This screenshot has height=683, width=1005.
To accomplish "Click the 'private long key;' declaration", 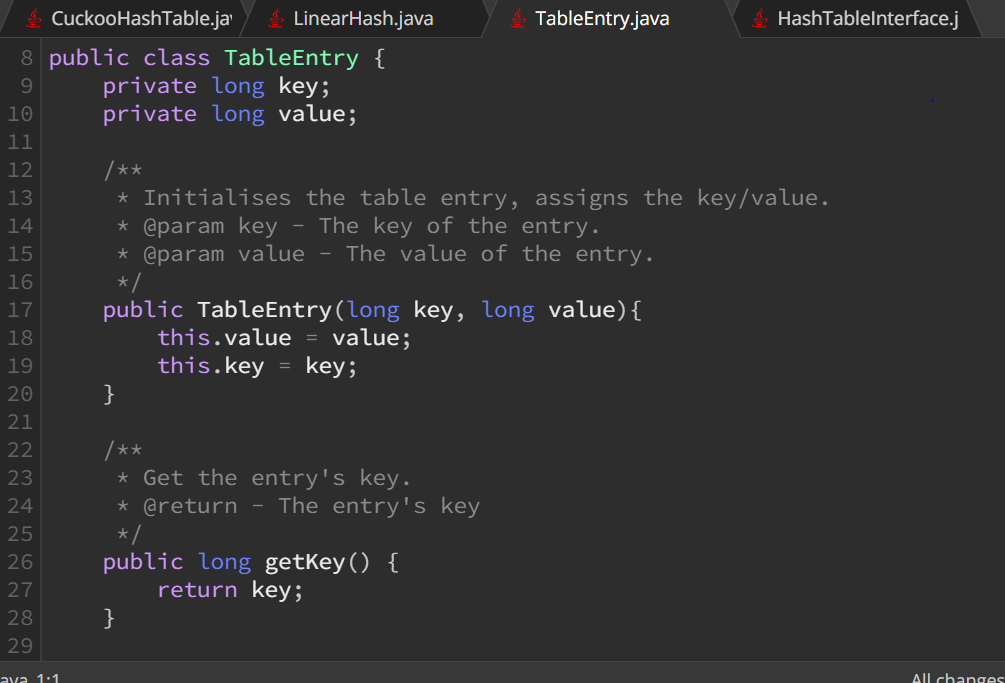I will [217, 86].
